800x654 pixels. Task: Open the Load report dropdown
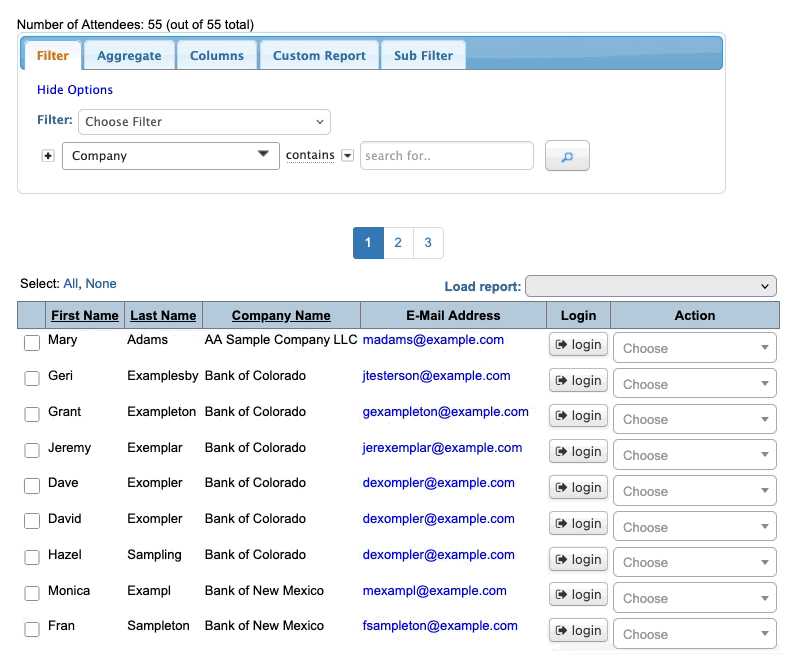pos(650,287)
